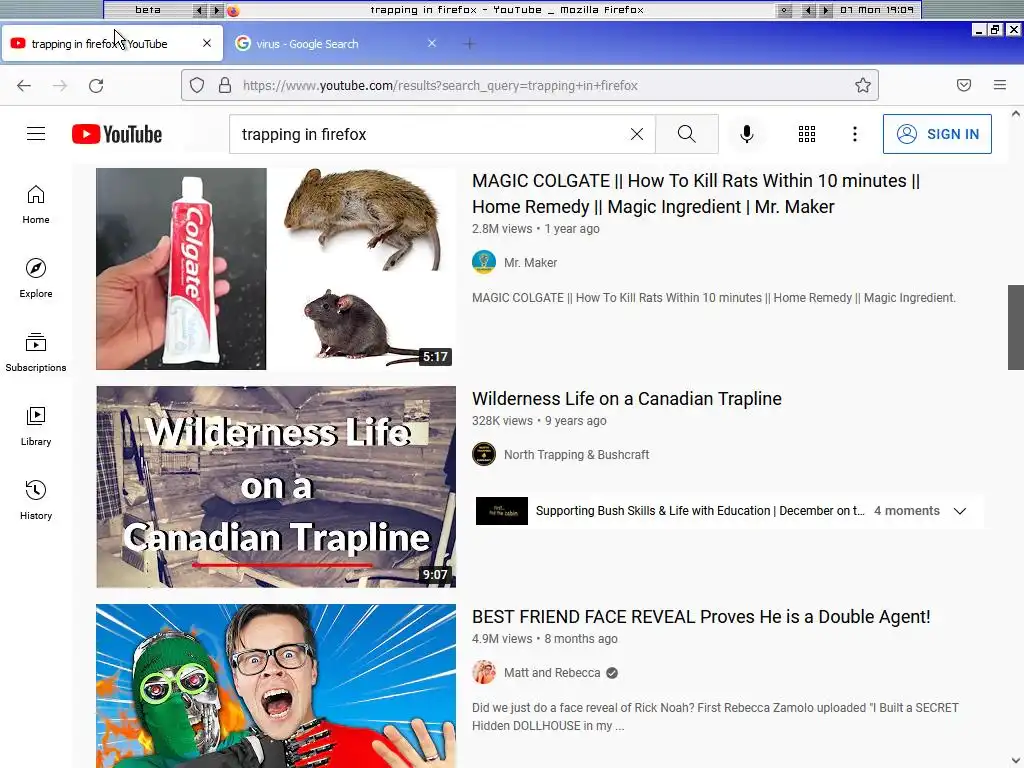Open BEST FRIEND FACE REVEAL video title
This screenshot has height=768, width=1024.
[701, 616]
